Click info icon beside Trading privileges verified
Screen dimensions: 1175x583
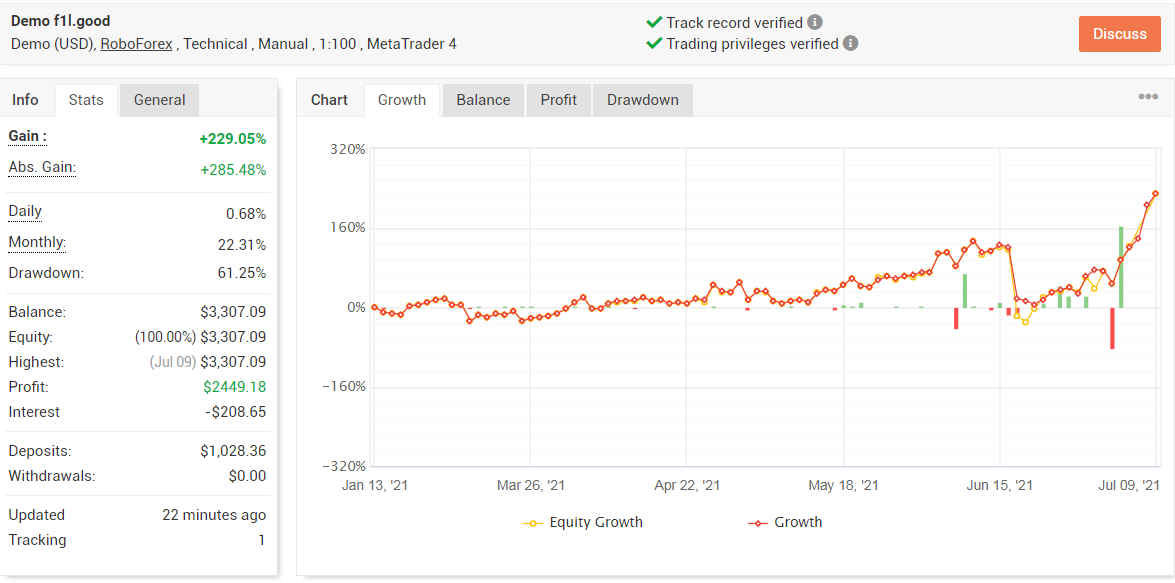[x=851, y=43]
